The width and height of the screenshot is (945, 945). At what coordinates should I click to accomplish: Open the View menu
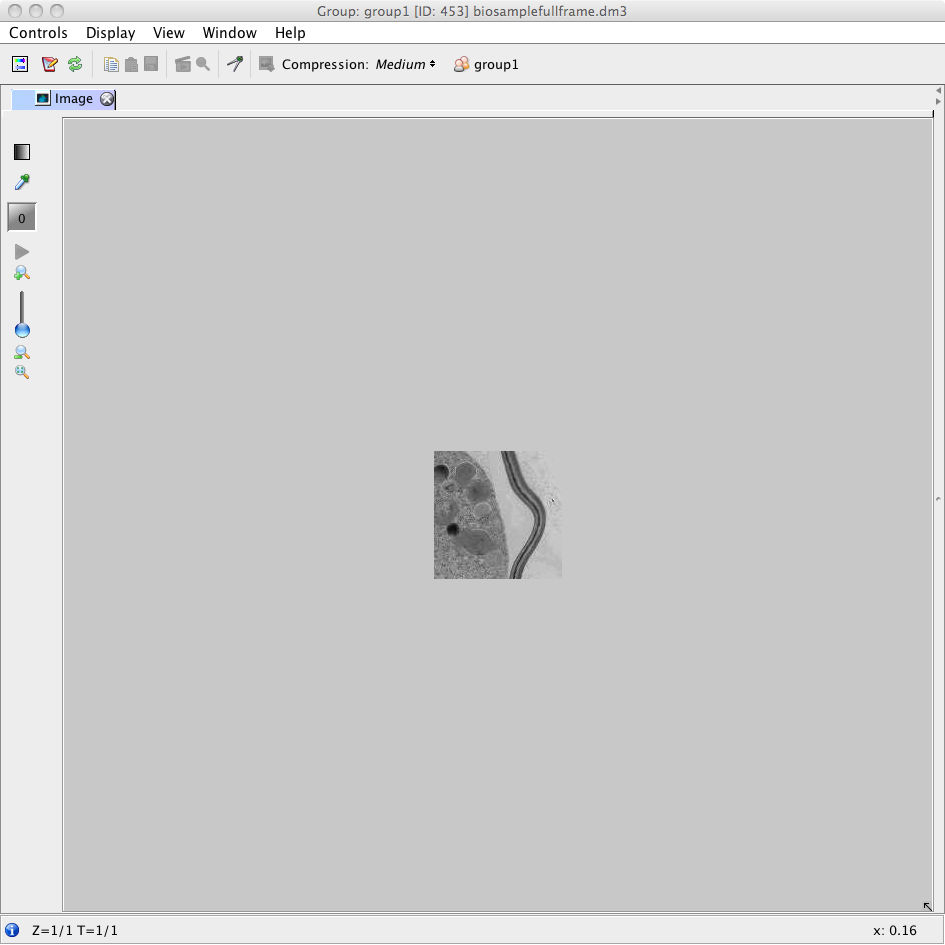click(169, 33)
